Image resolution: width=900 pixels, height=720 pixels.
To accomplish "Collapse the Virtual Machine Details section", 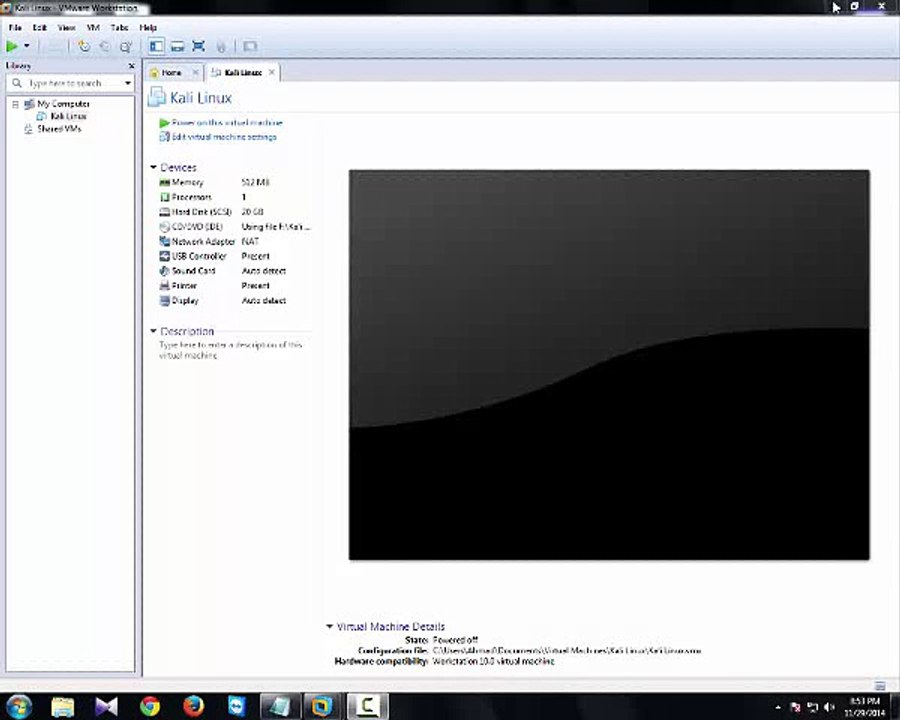I will [329, 626].
